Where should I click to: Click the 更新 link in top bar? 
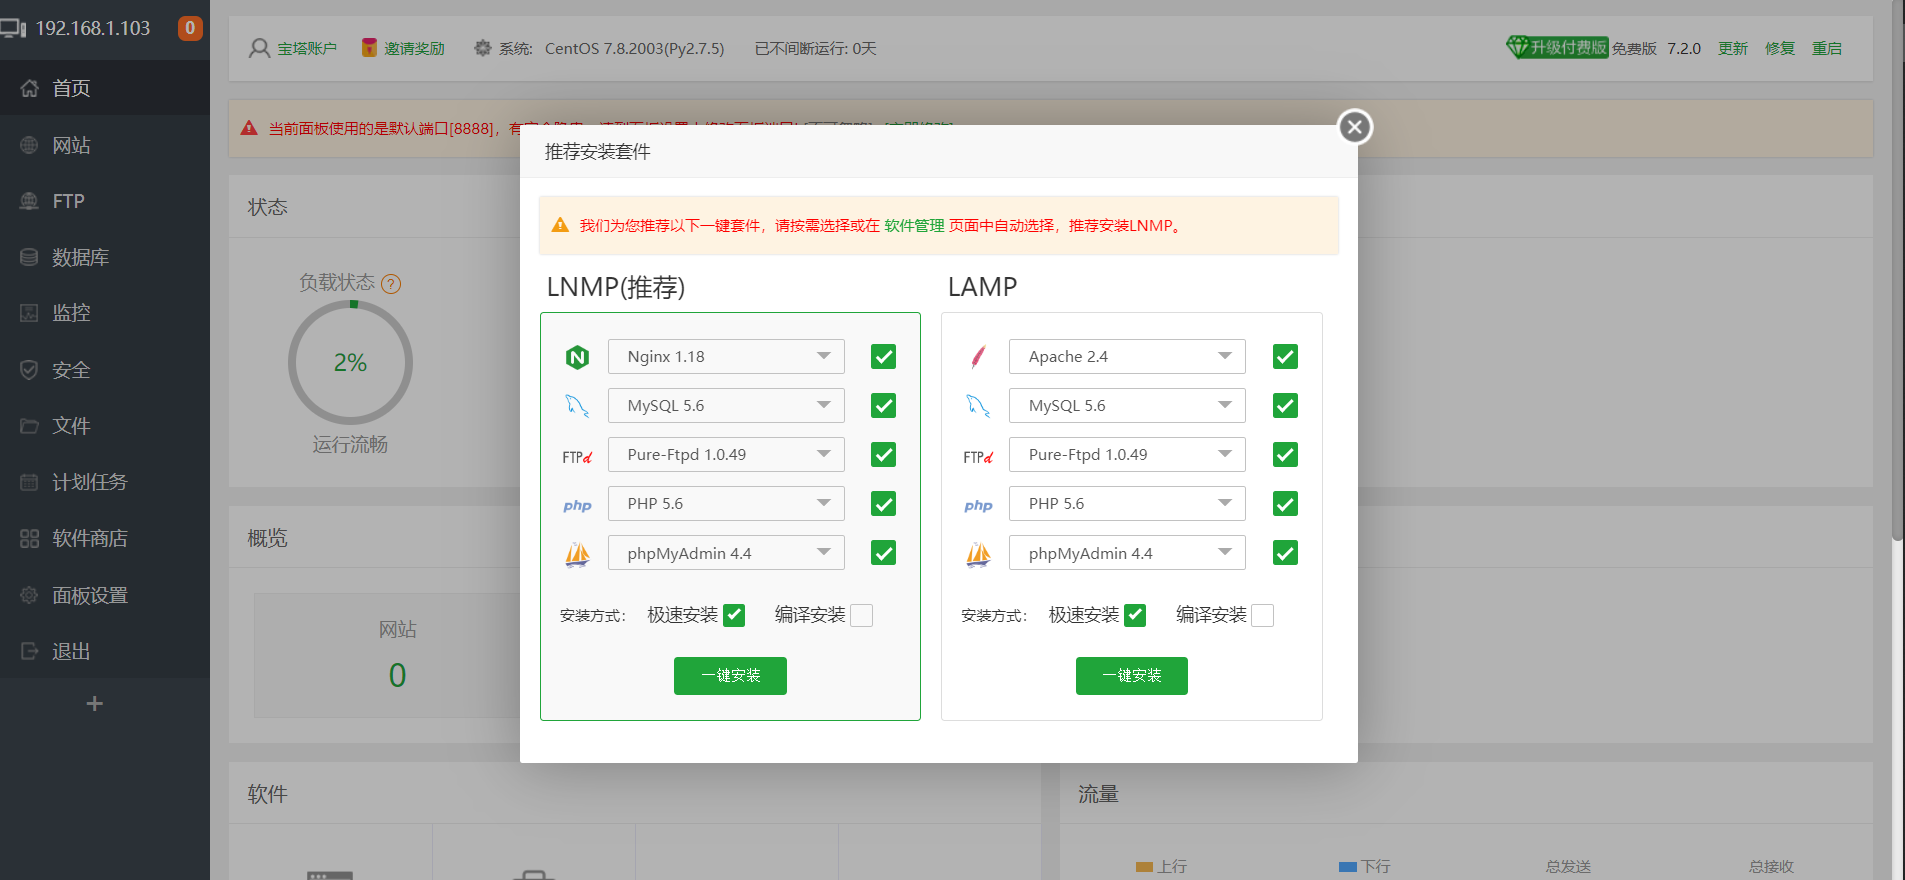click(1733, 49)
